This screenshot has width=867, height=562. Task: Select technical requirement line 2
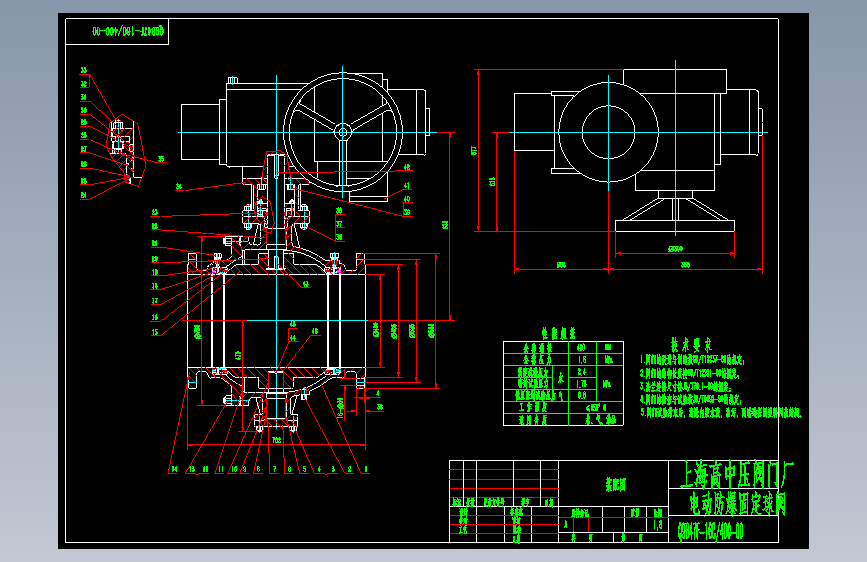[x=690, y=374]
